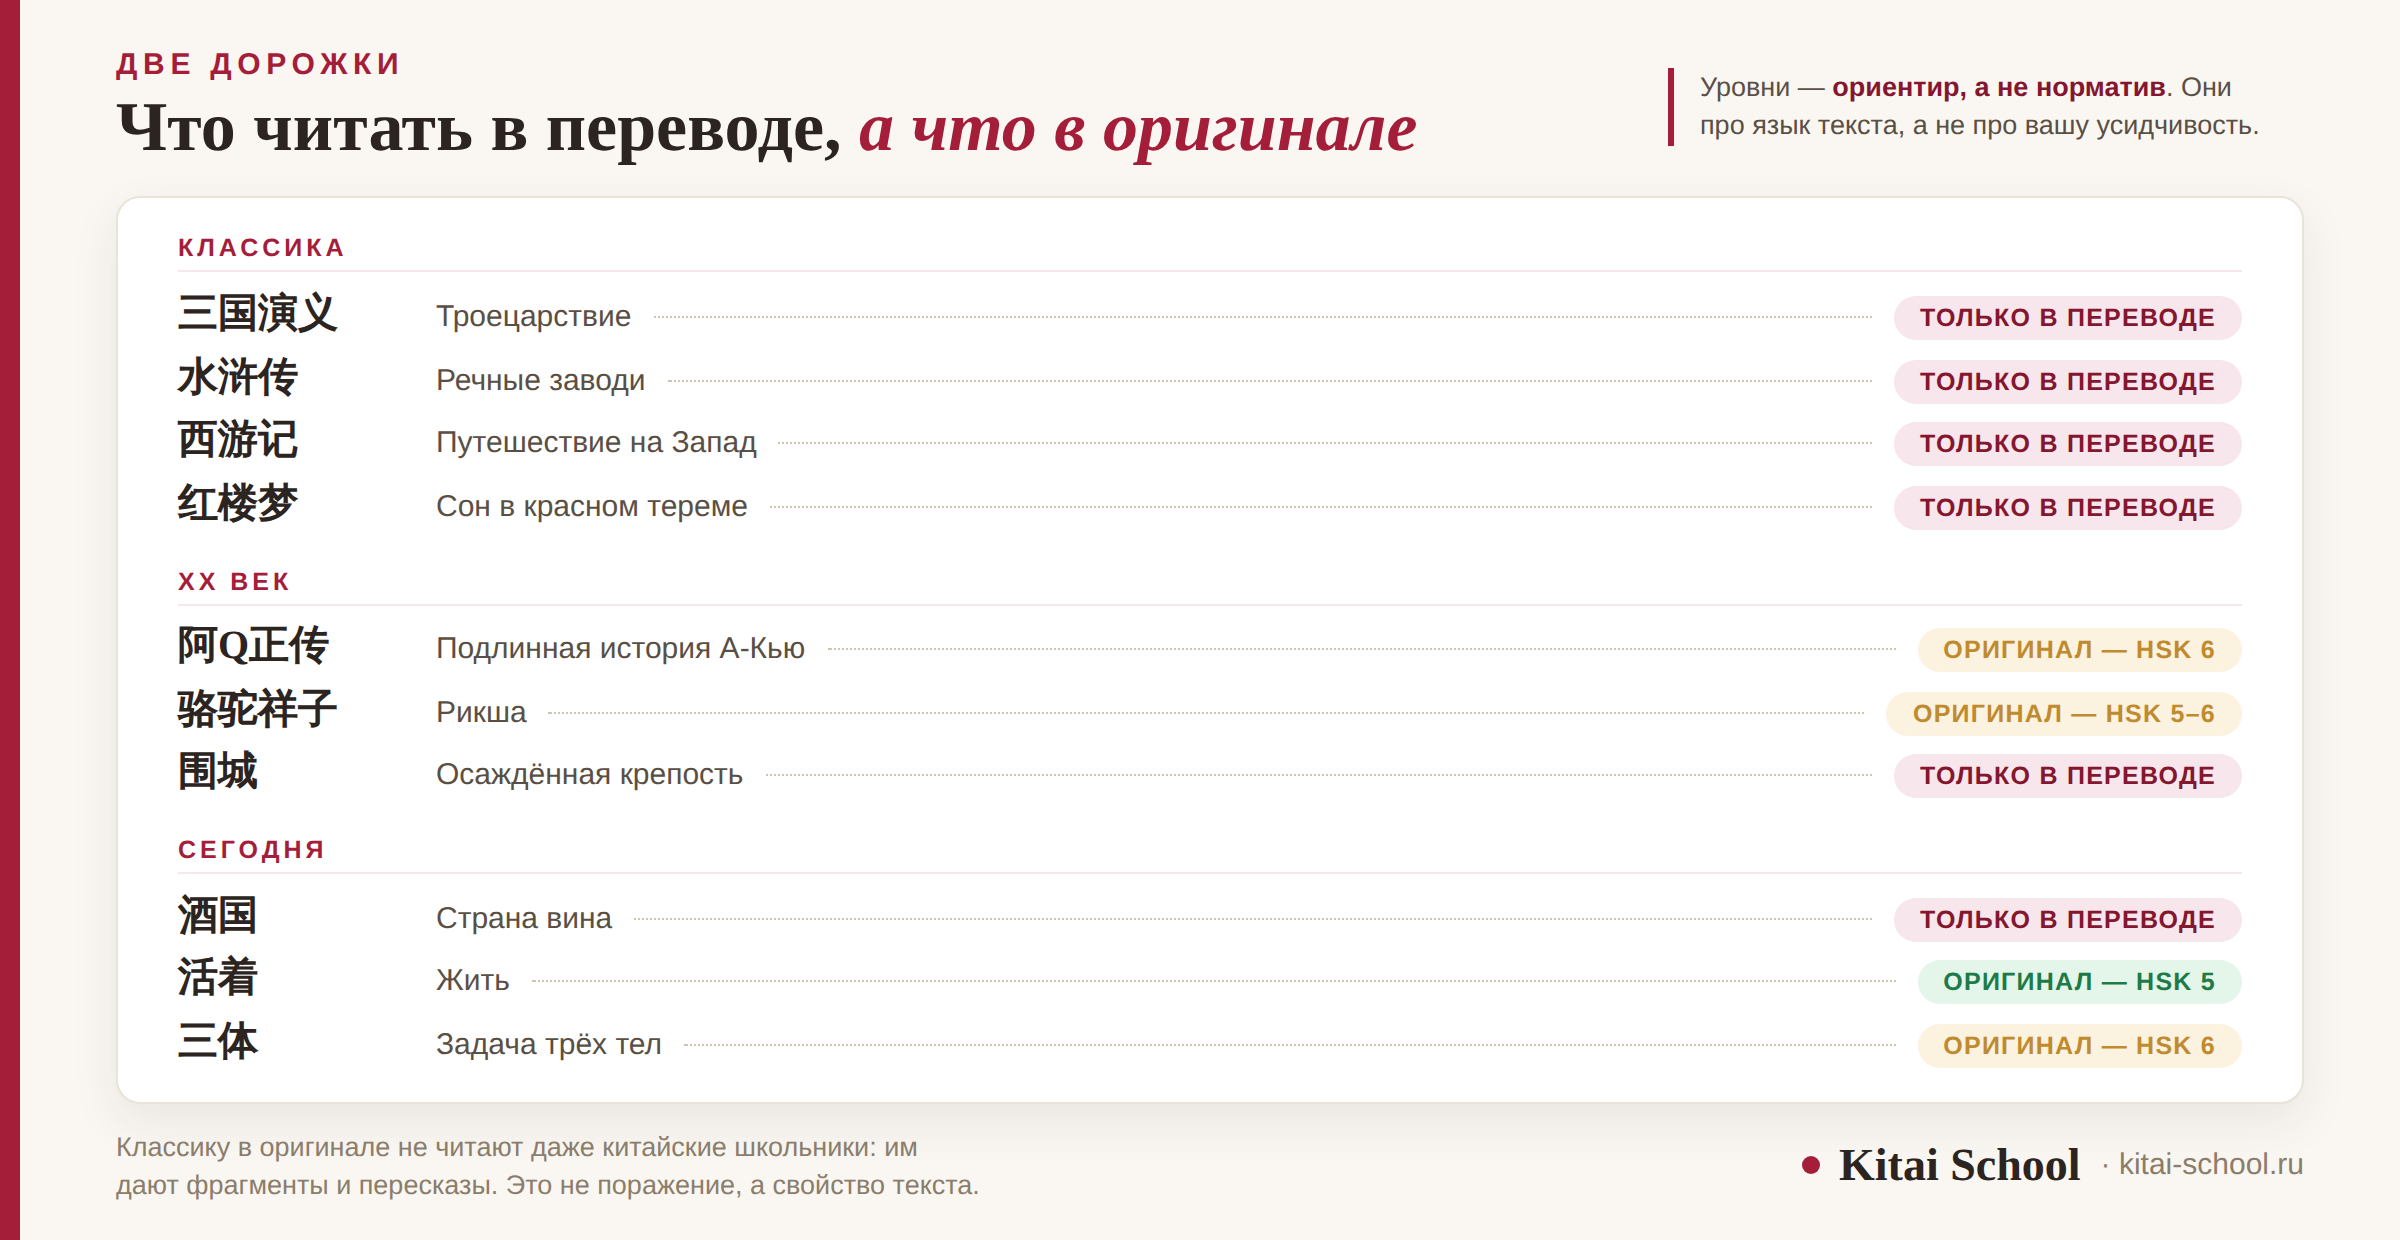
Task: Select the title Осаждённая крепость
Action: point(589,774)
